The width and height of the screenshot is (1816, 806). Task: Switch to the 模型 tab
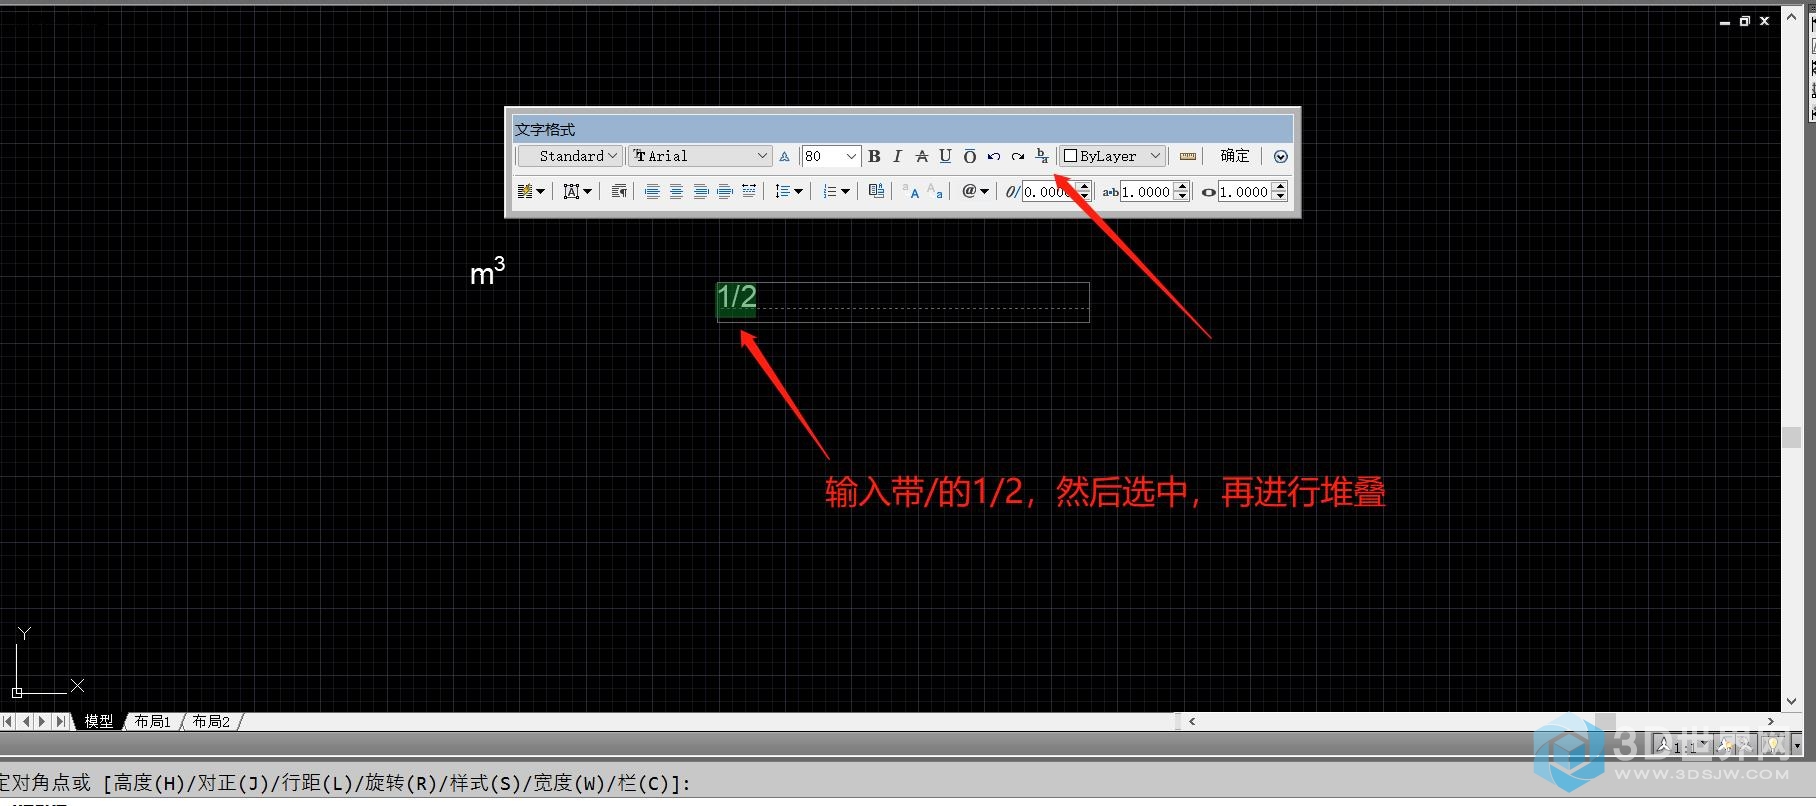99,721
